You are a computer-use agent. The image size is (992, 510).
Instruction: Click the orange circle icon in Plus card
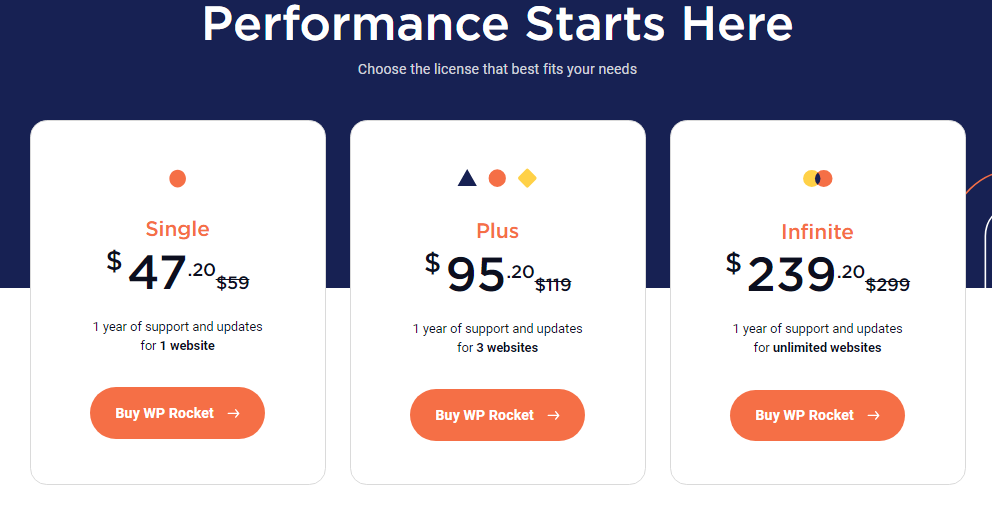coord(497,178)
